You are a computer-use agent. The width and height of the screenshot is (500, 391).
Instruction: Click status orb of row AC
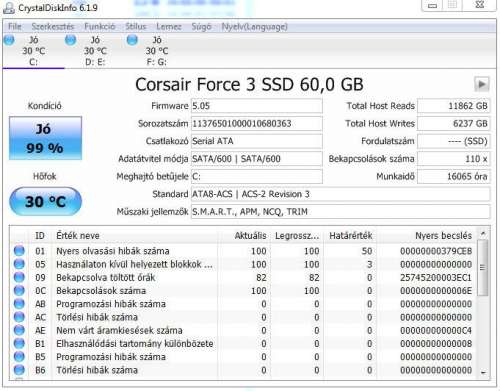pyautogui.click(x=19, y=317)
